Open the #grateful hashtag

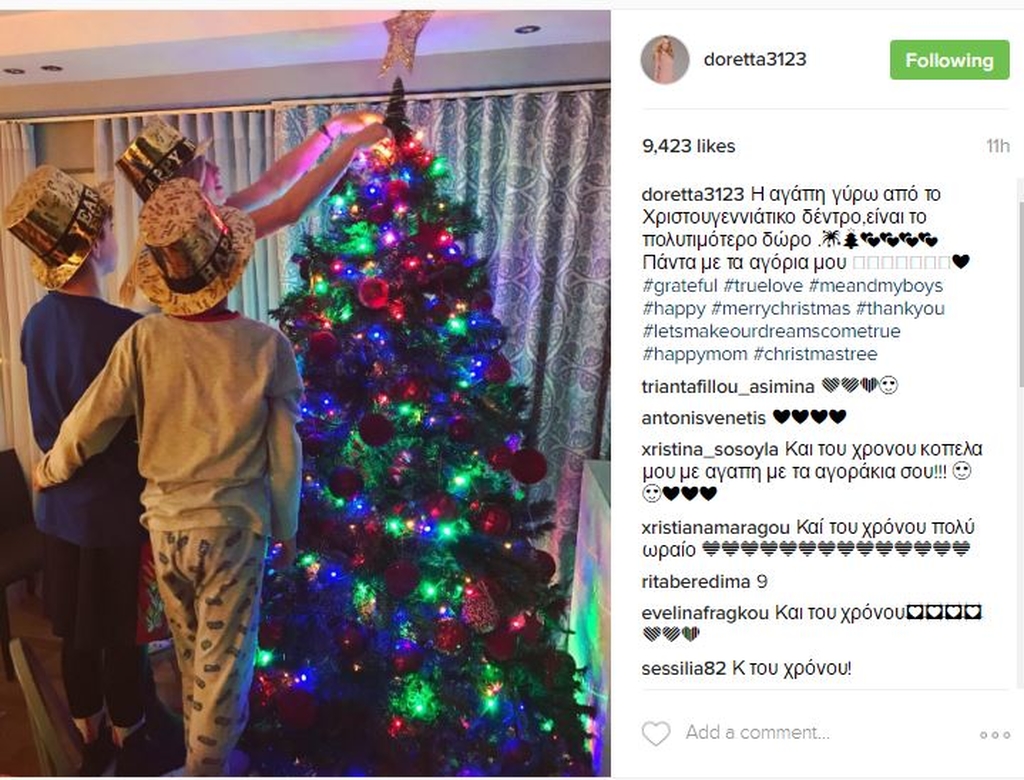pos(679,286)
